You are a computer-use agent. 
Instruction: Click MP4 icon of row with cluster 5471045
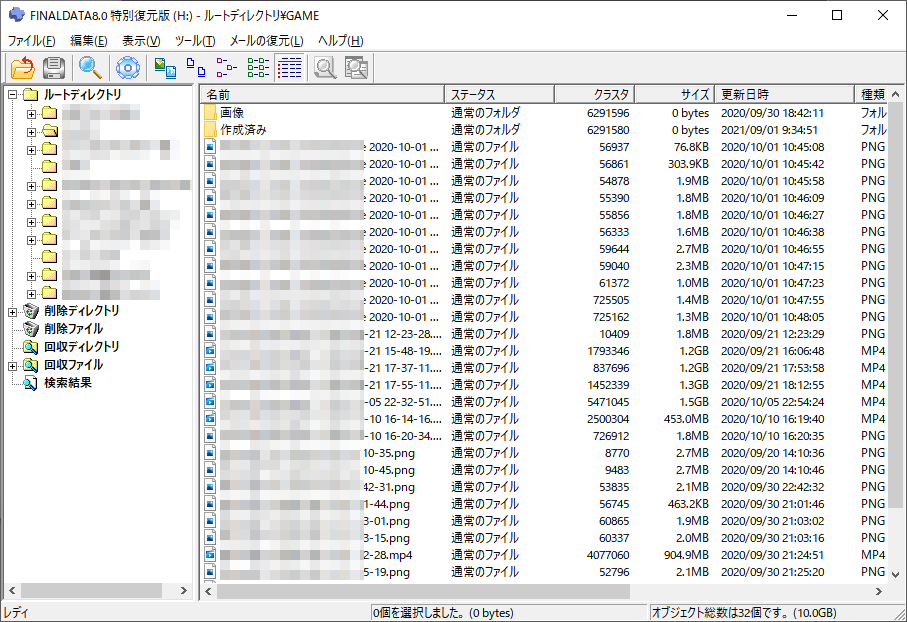click(x=210, y=402)
